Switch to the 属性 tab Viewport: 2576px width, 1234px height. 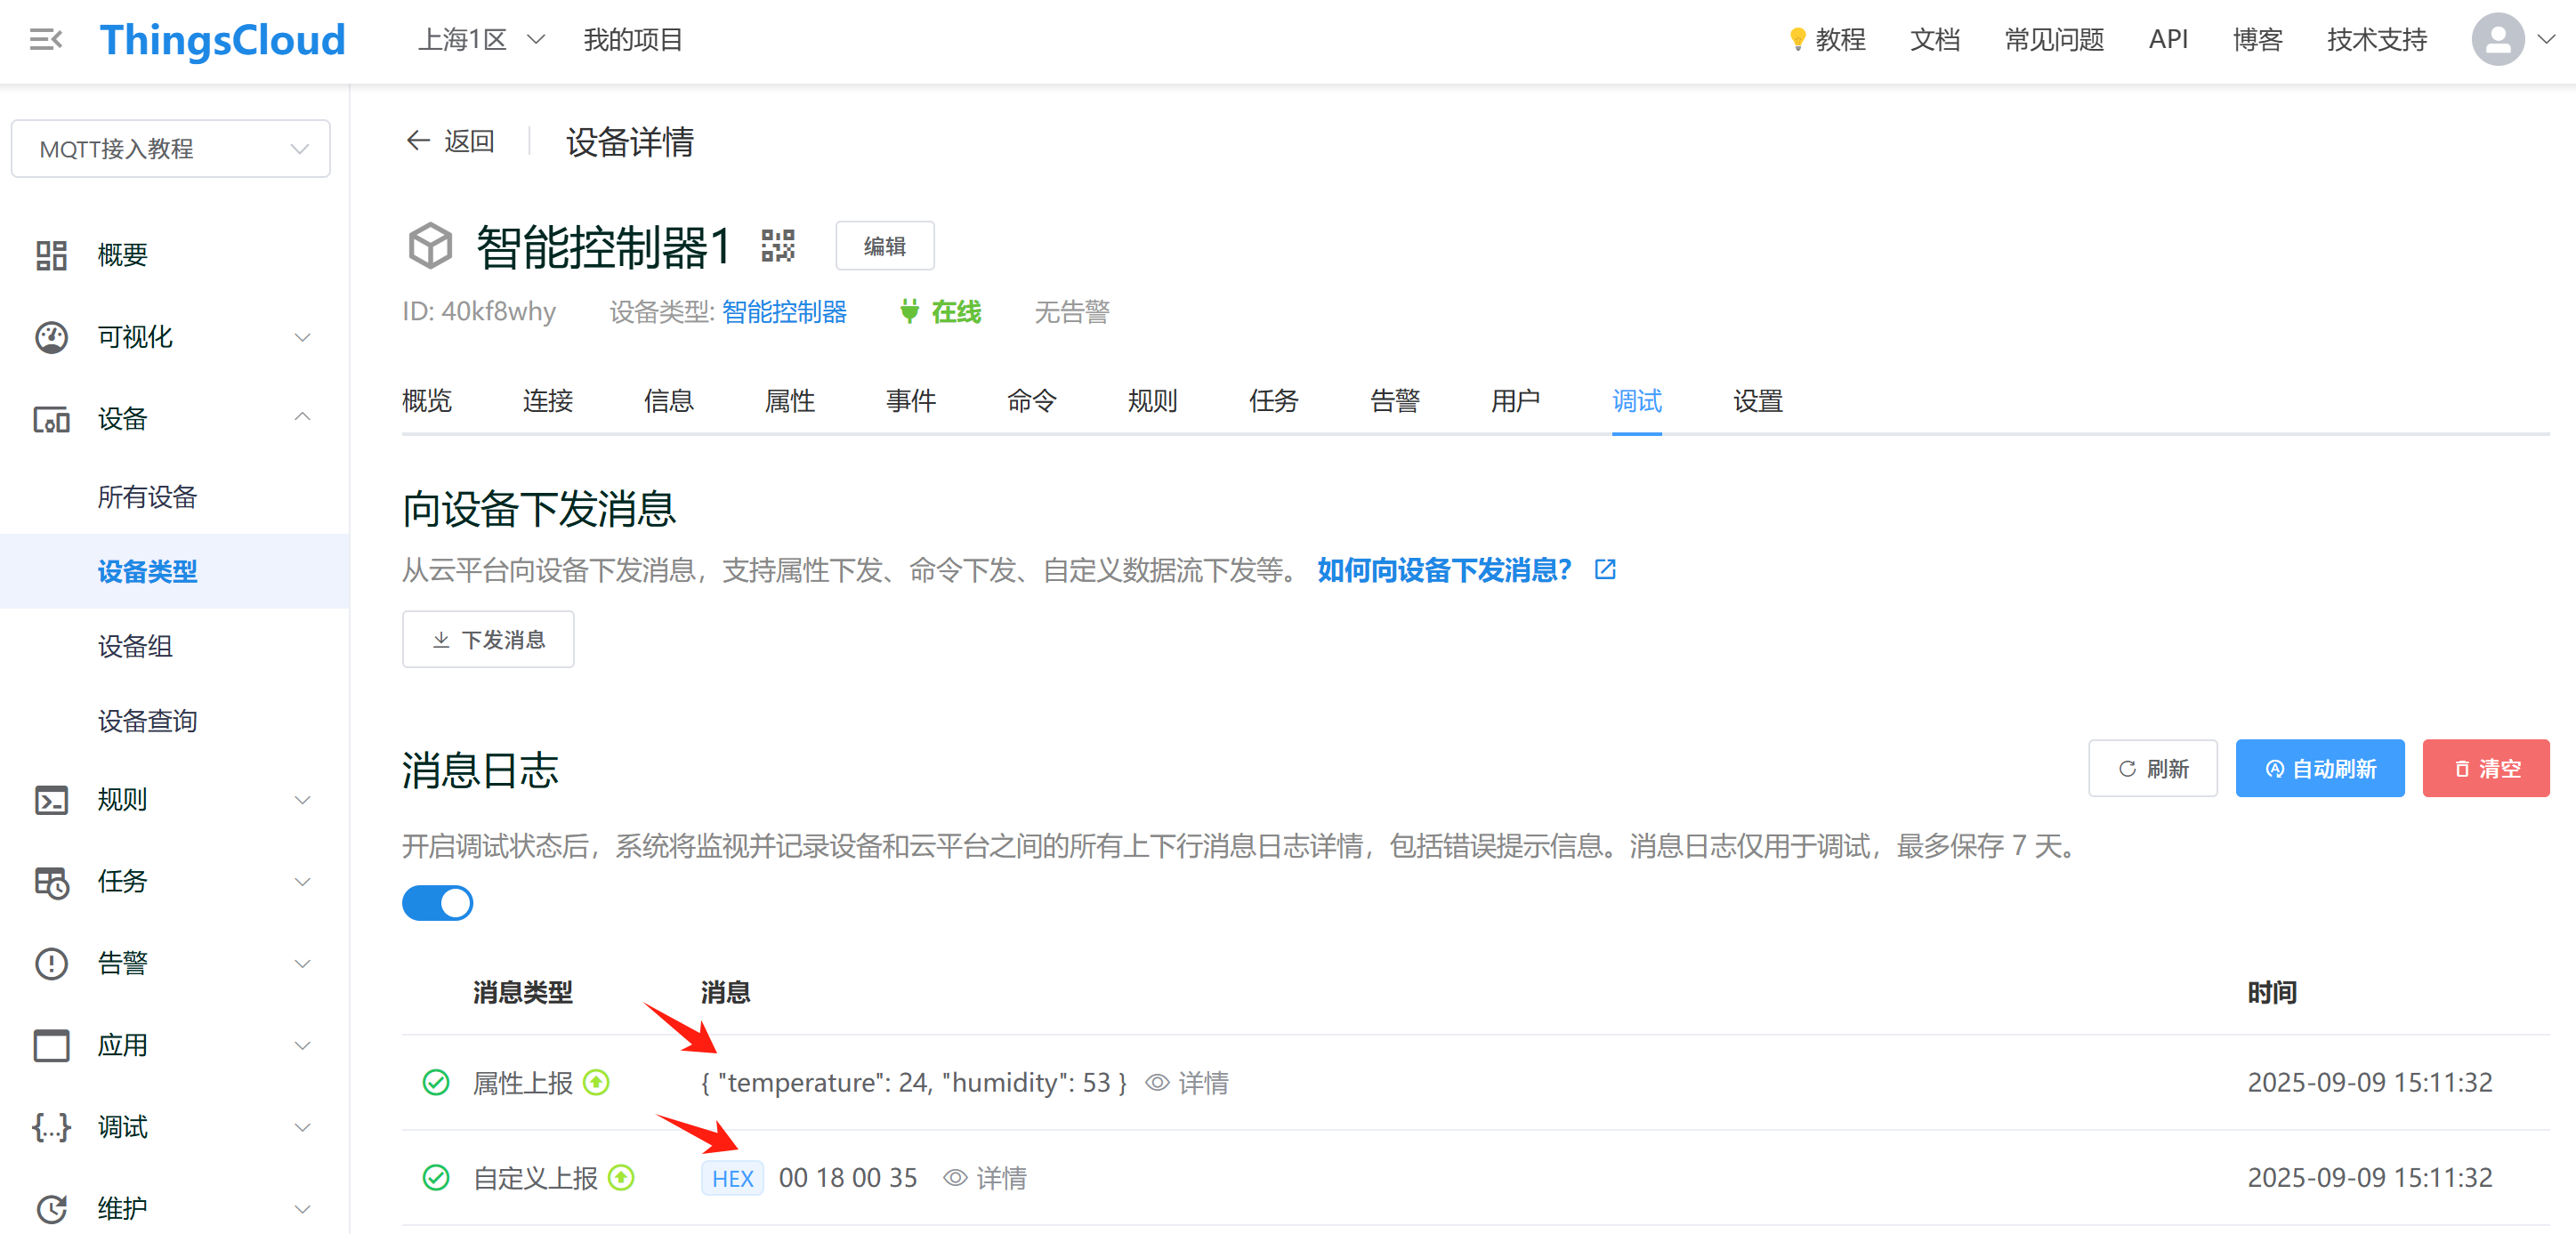(x=790, y=401)
